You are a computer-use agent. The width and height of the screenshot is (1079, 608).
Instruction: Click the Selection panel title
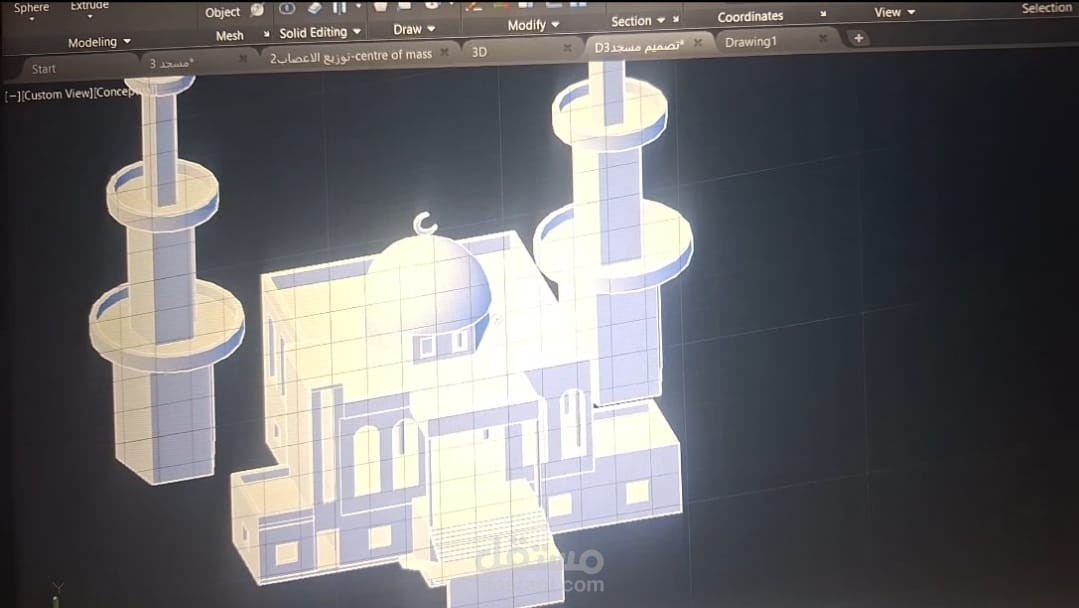[1046, 8]
